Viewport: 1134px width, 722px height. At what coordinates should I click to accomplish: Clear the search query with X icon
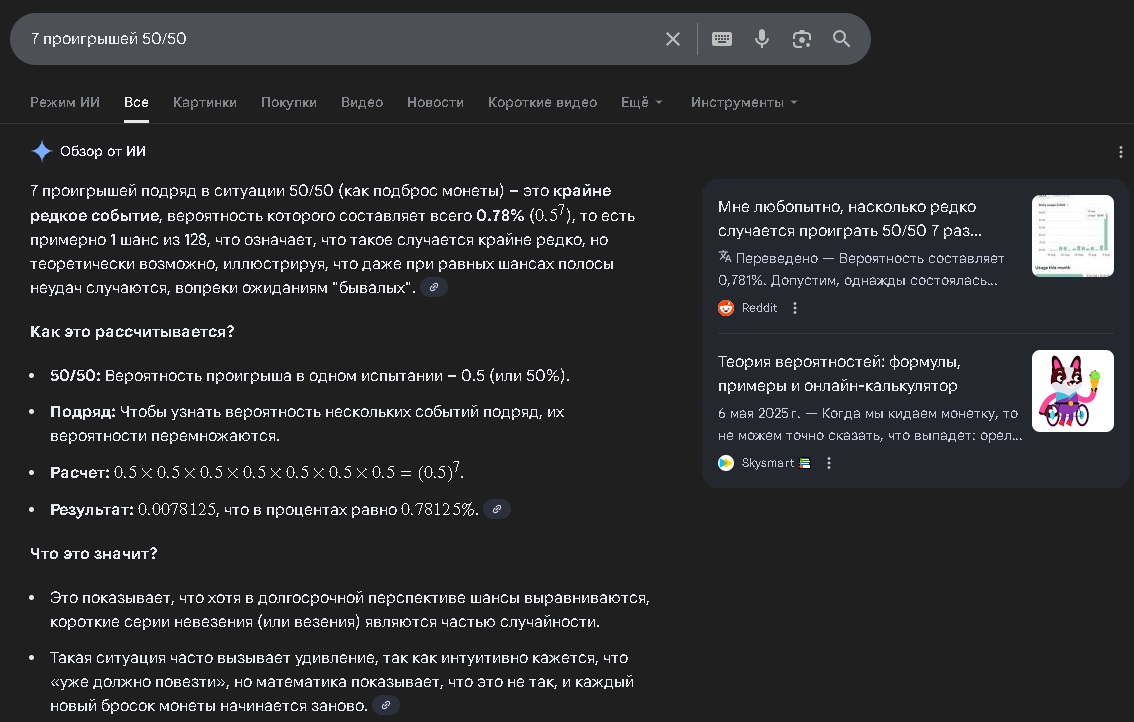(x=673, y=39)
